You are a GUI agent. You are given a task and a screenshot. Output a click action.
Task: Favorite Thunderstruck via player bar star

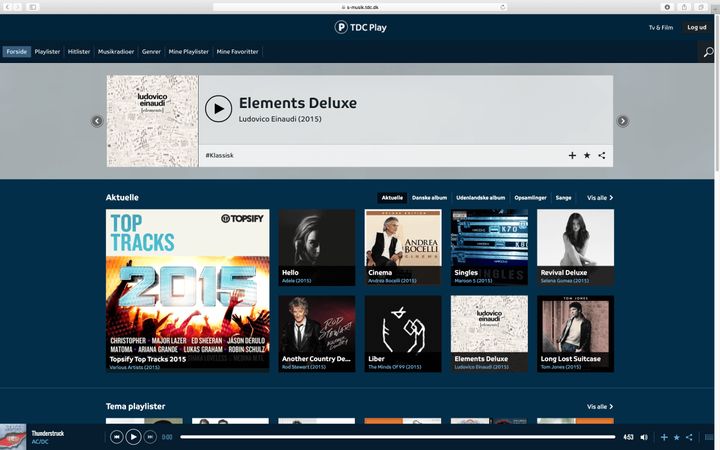[676, 437]
